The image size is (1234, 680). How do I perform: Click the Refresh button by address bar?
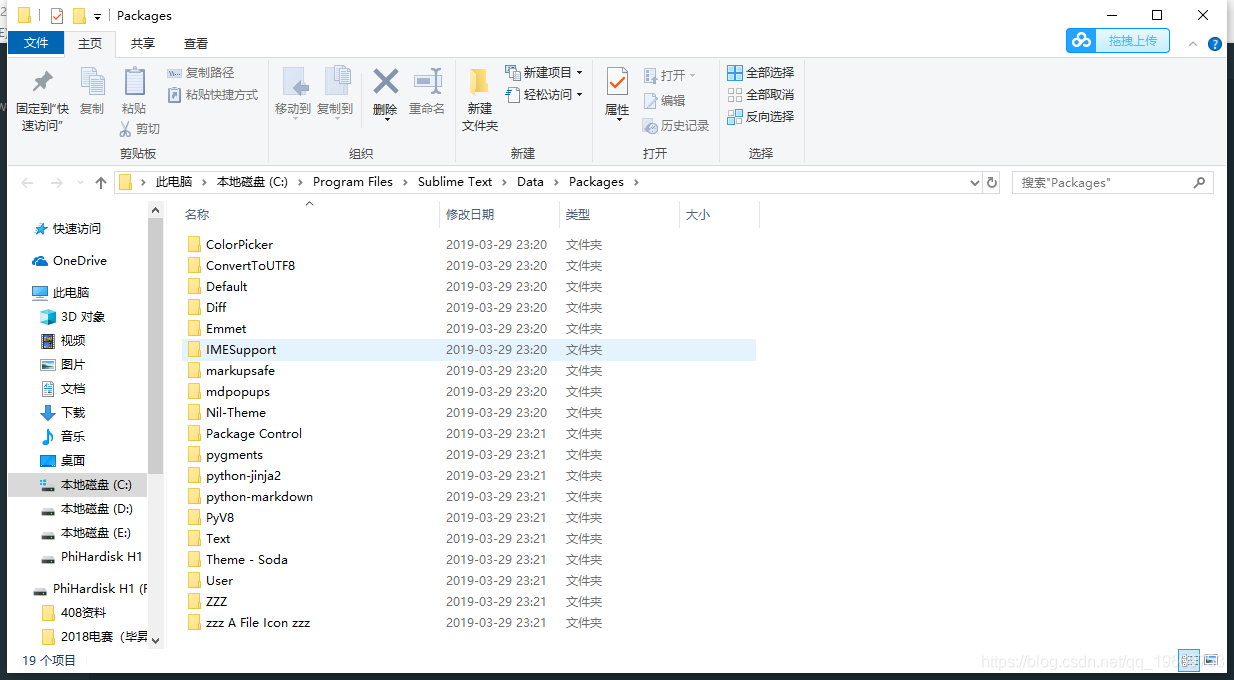pos(992,183)
